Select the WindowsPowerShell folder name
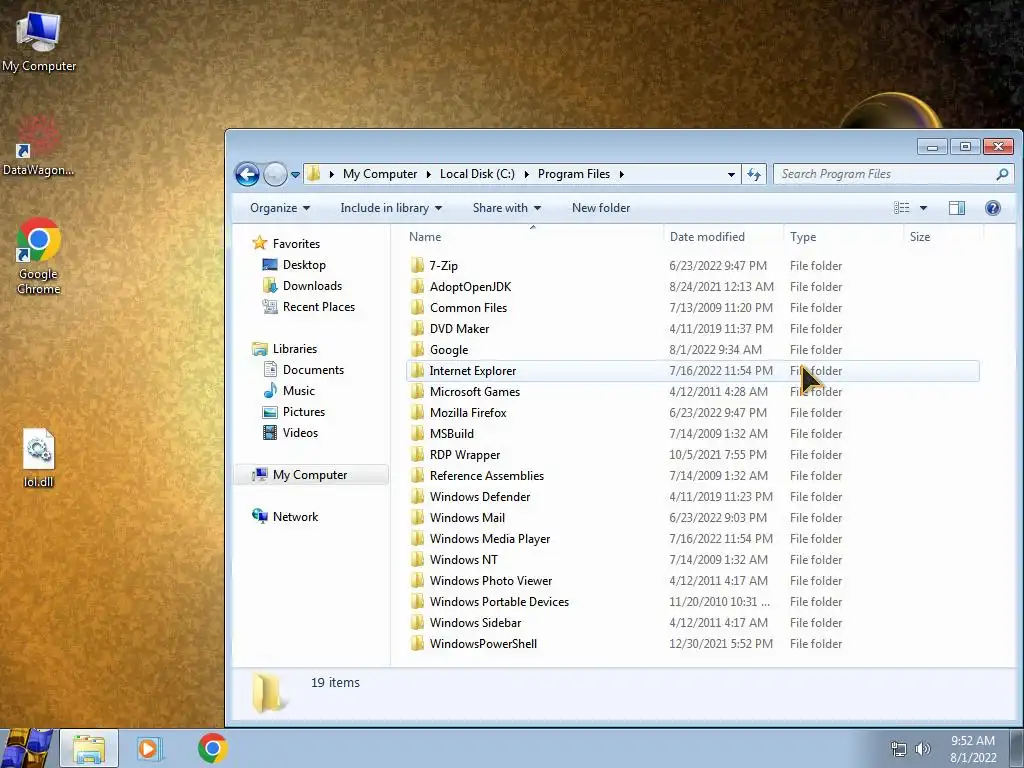 coord(483,643)
